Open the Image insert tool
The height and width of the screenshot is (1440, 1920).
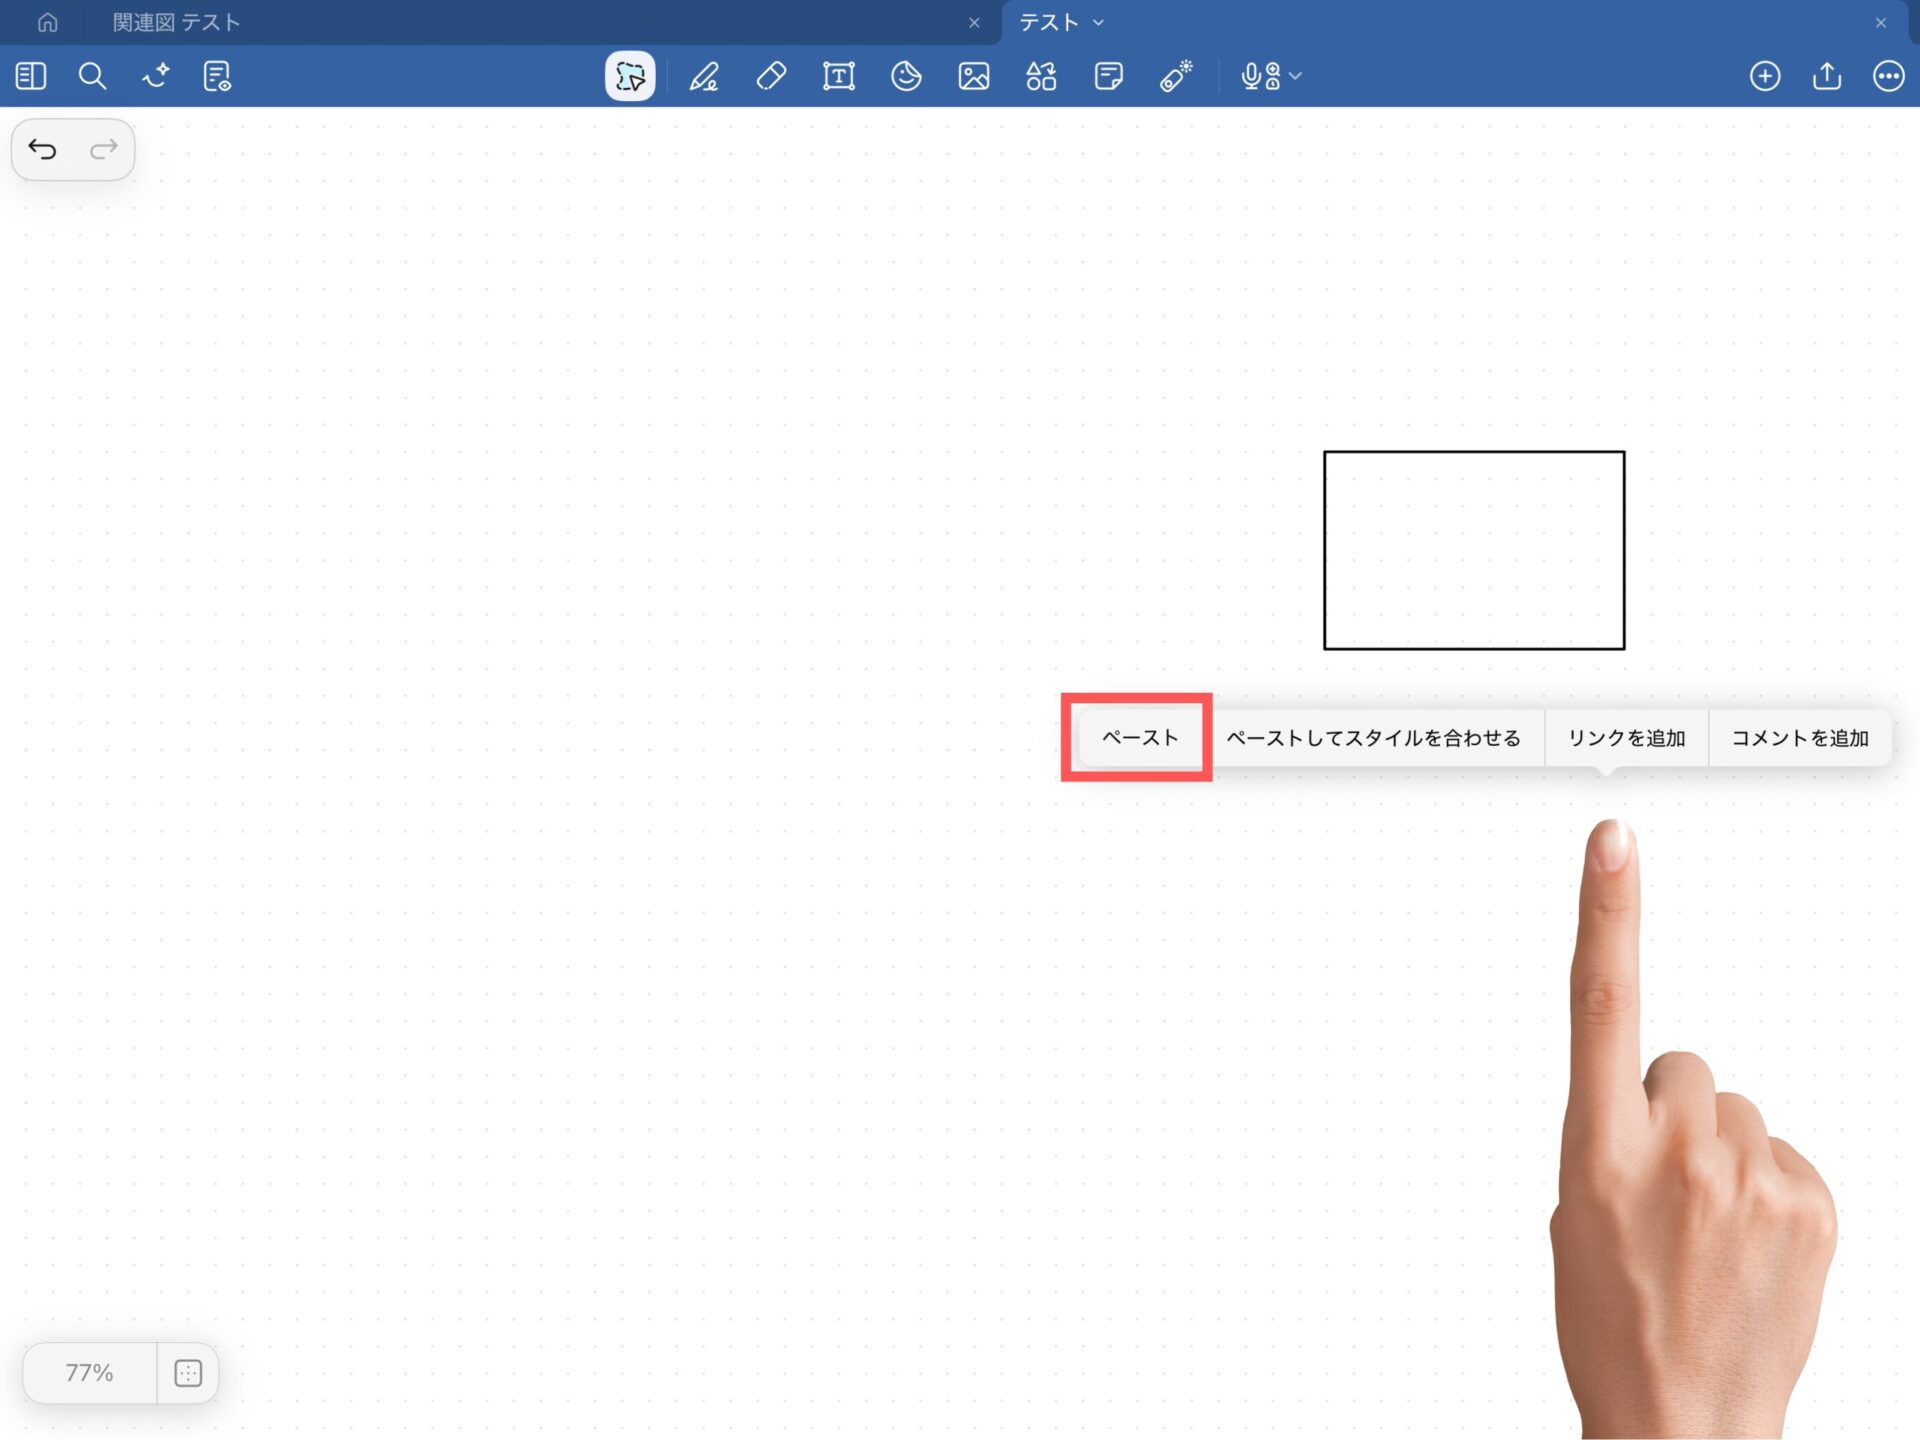(973, 76)
